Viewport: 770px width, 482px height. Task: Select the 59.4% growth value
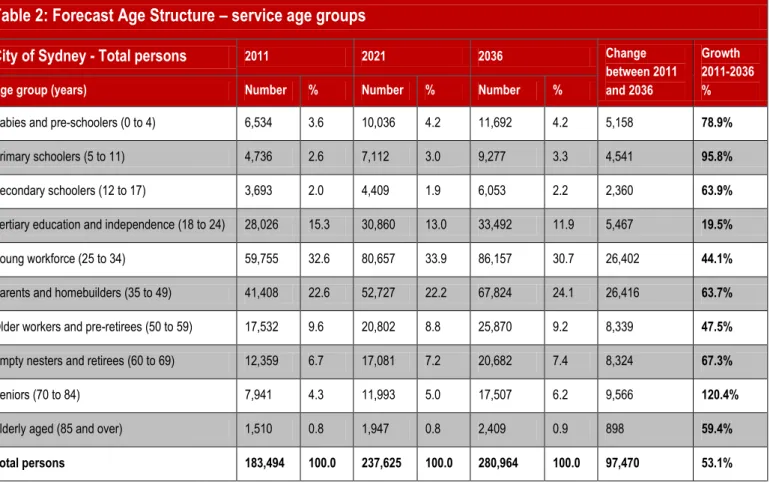[x=716, y=429]
